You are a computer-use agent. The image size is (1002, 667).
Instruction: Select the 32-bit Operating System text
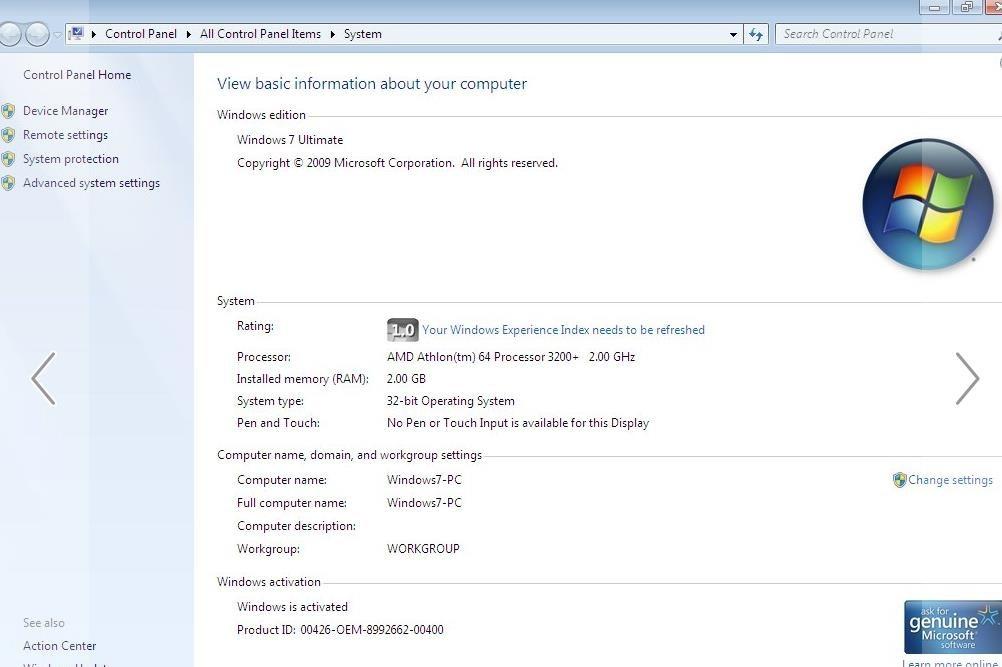[451, 401]
